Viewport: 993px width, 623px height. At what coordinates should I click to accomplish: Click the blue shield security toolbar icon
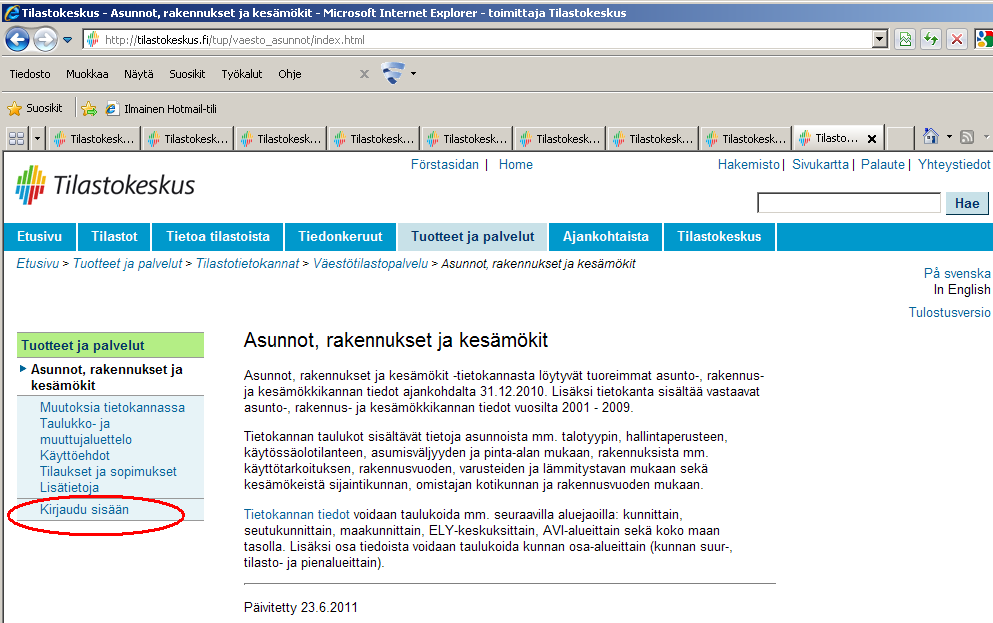[x=393, y=73]
